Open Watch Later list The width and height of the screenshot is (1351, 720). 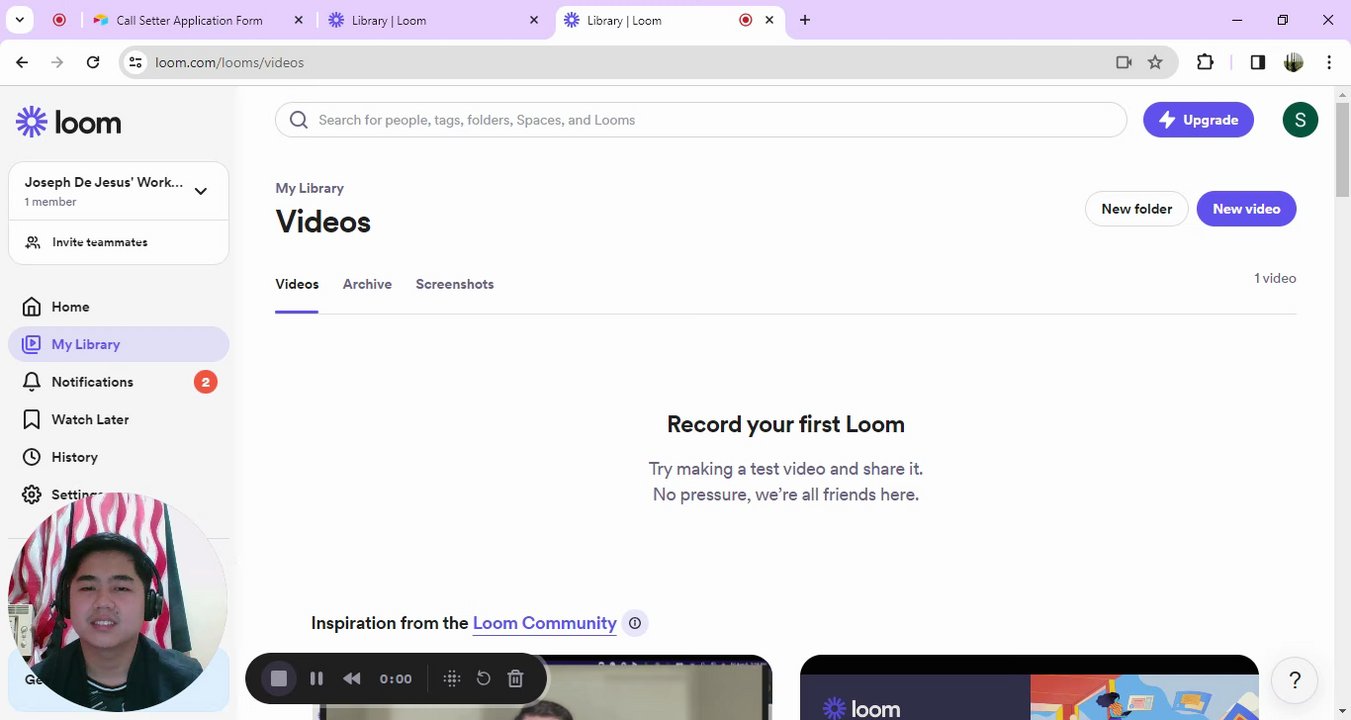[118, 419]
